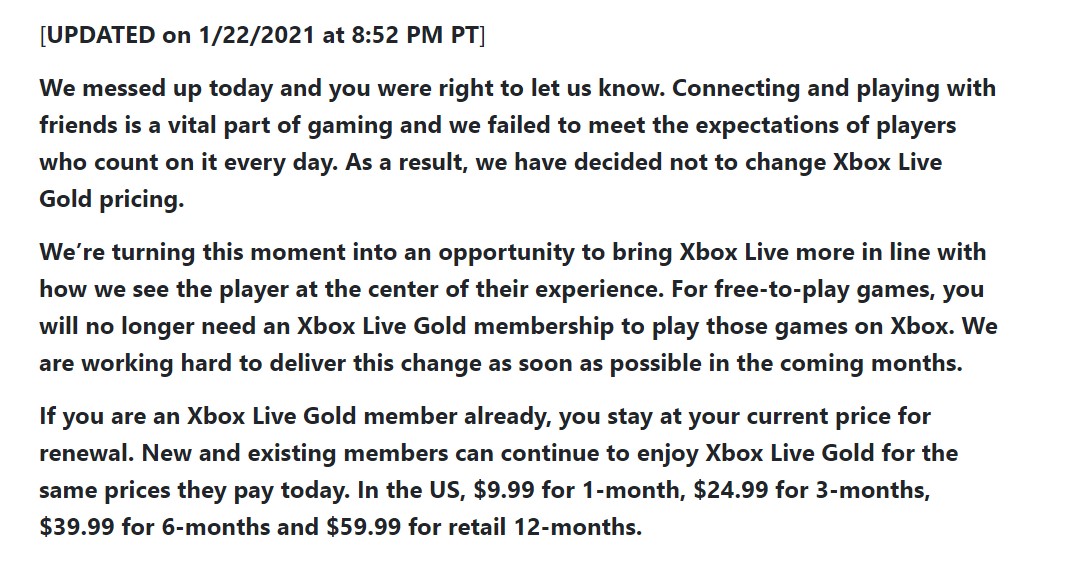Click 'New and existing members' text

point(294,453)
